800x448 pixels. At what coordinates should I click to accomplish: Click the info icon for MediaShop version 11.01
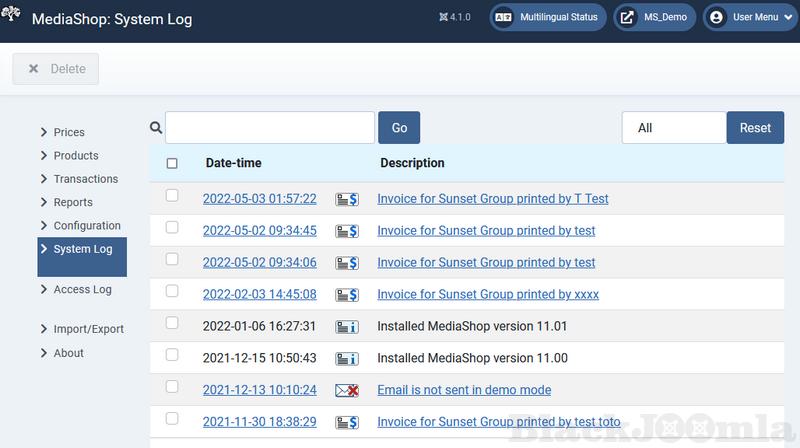coord(347,327)
